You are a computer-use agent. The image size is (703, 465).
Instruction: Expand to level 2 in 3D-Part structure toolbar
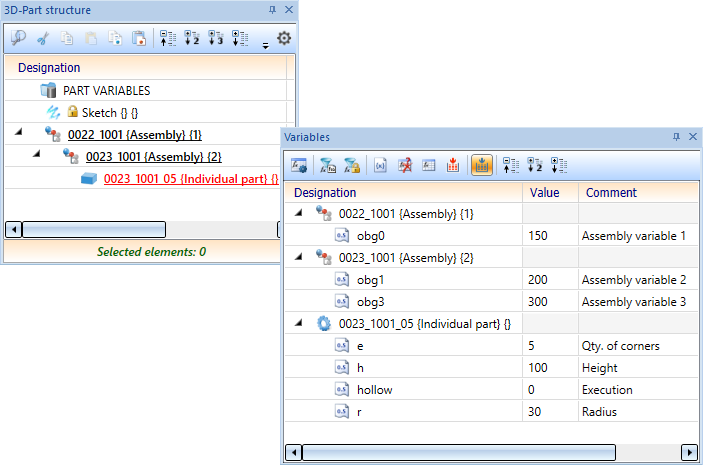pyautogui.click(x=192, y=39)
